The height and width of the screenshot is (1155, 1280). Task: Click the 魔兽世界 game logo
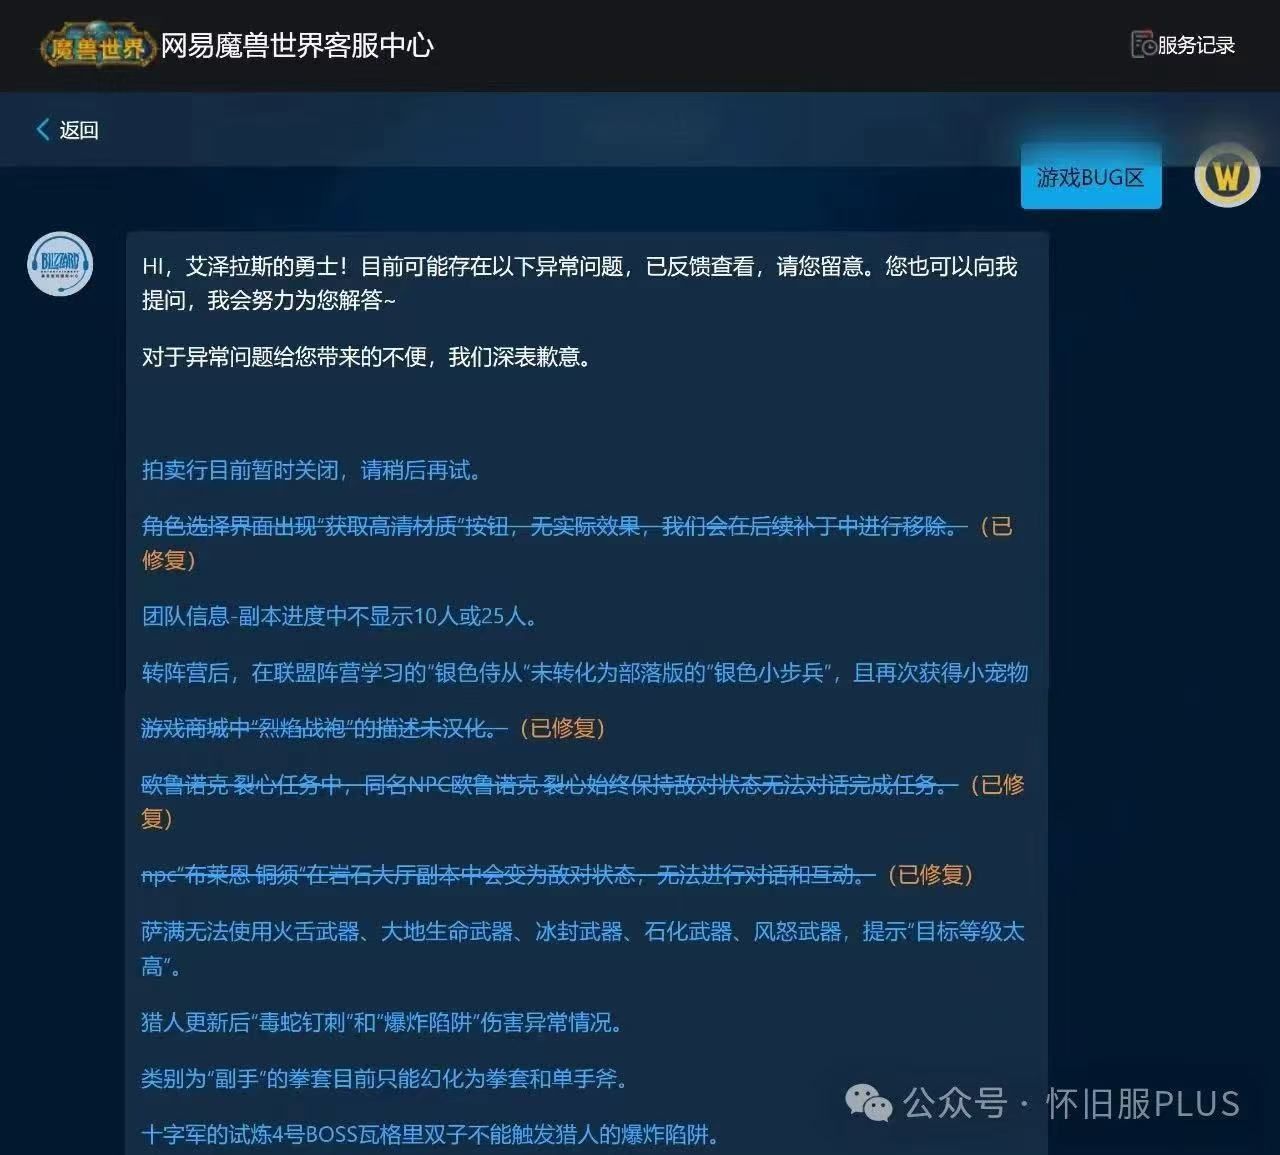click(95, 45)
